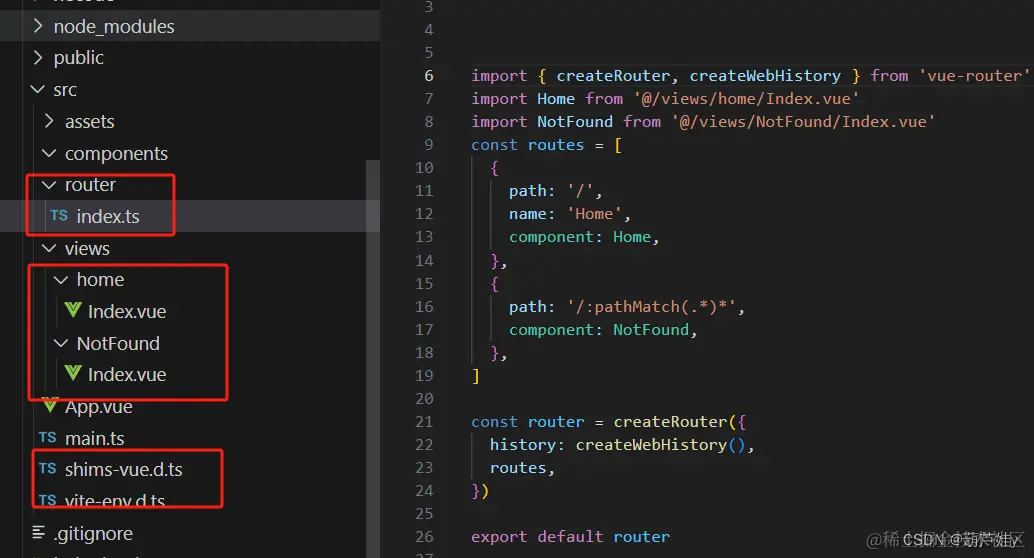Expand the node_modules folder chevron
1034x558 pixels.
pyautogui.click(x=38, y=26)
